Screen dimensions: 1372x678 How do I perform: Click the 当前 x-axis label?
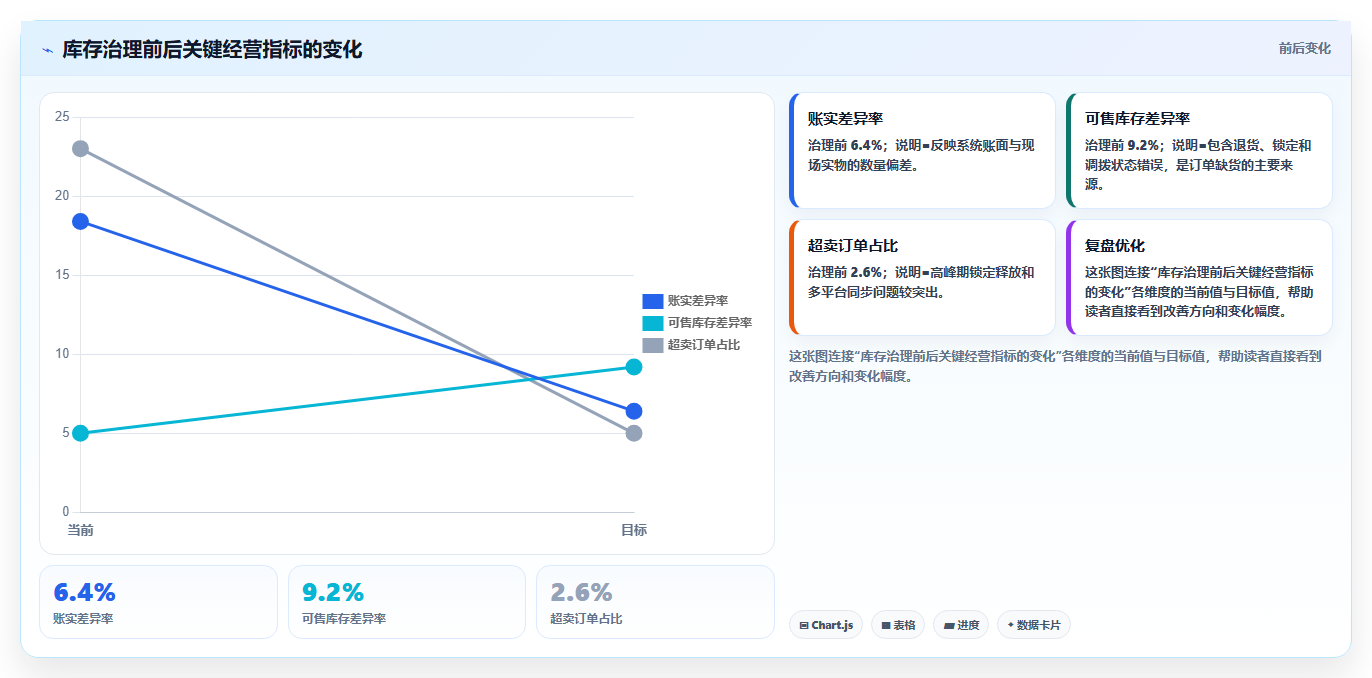coord(80,530)
